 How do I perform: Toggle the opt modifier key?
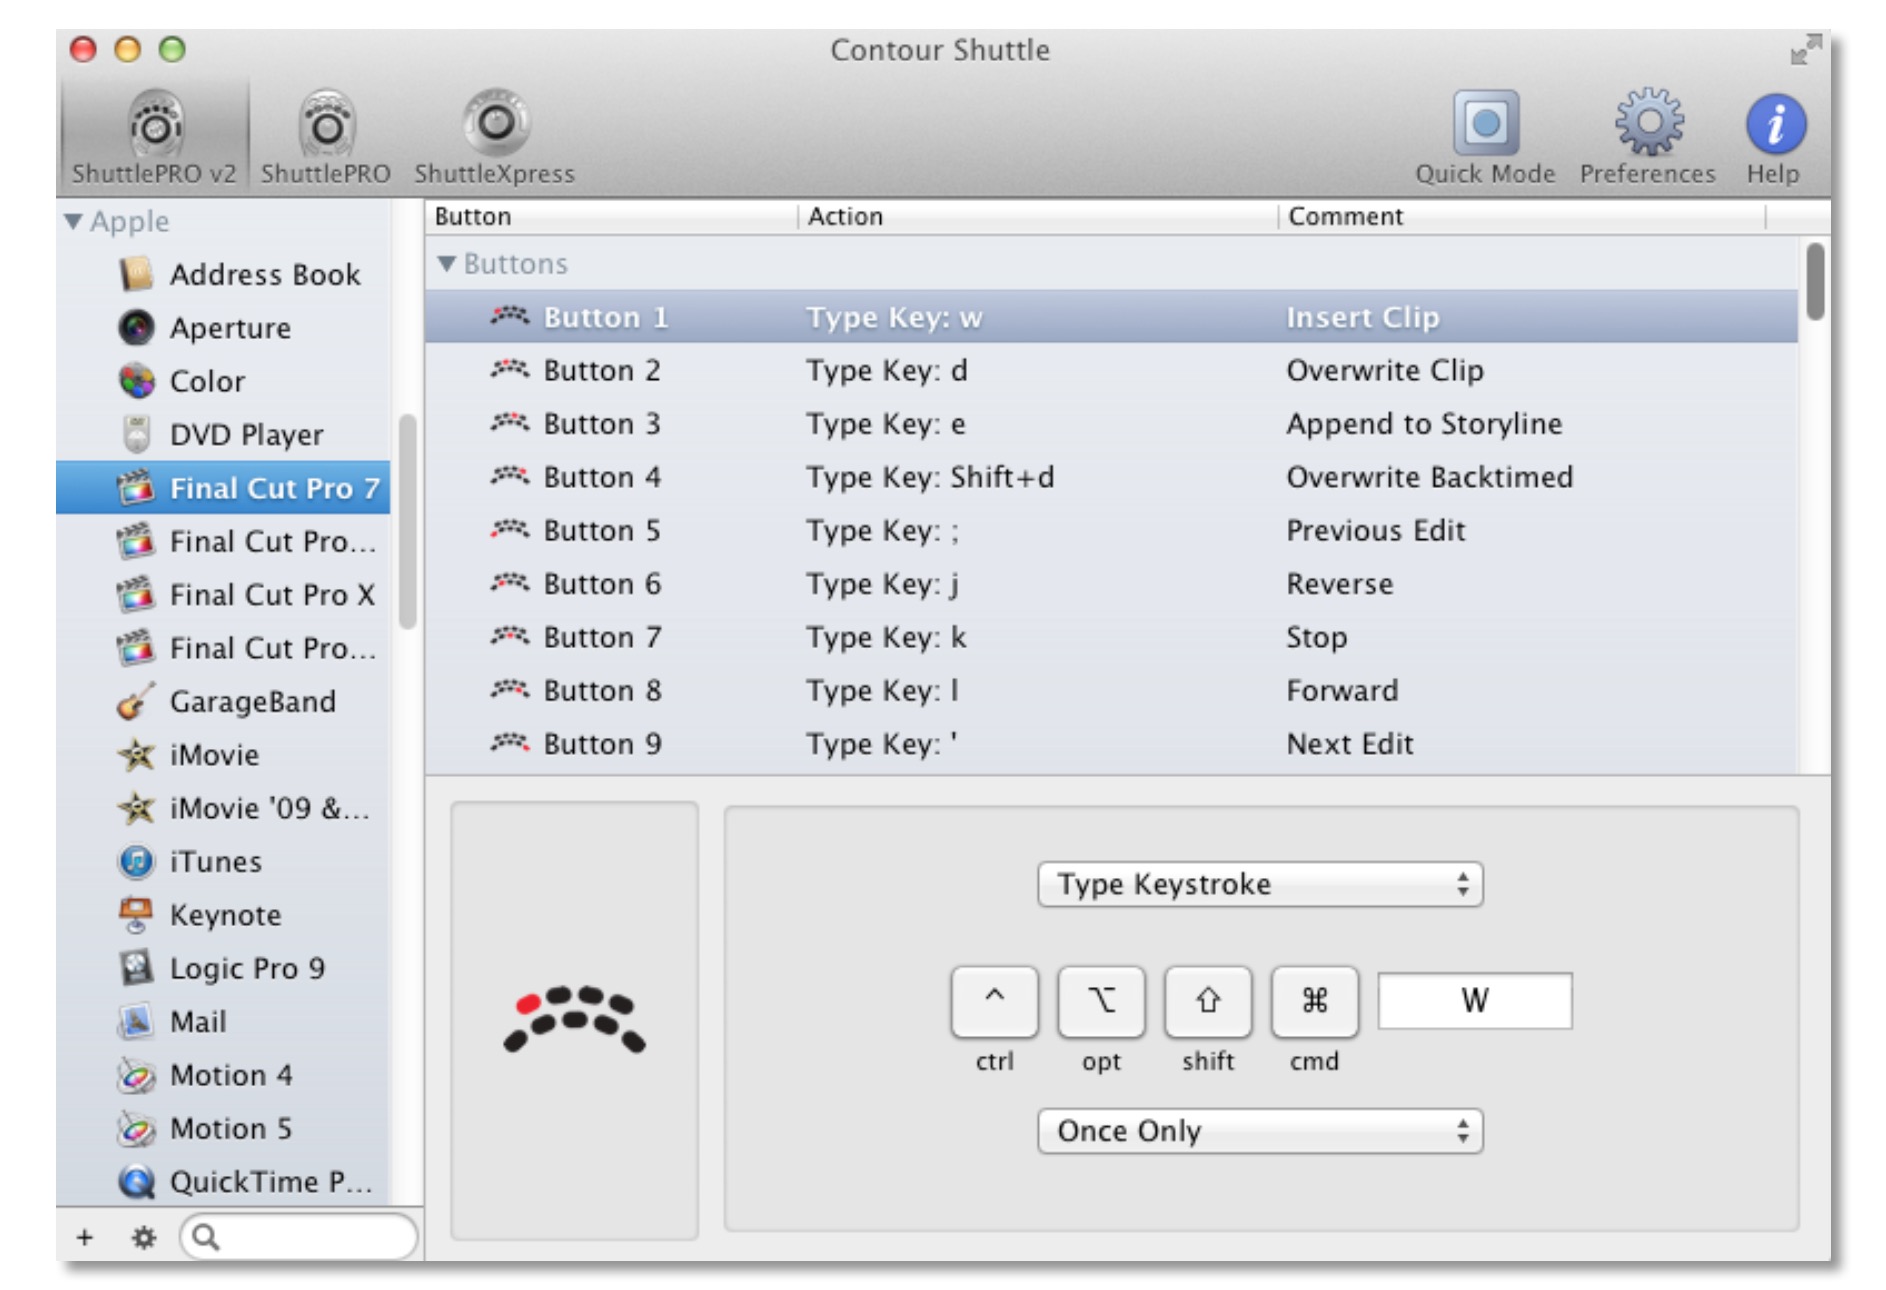click(1101, 1001)
